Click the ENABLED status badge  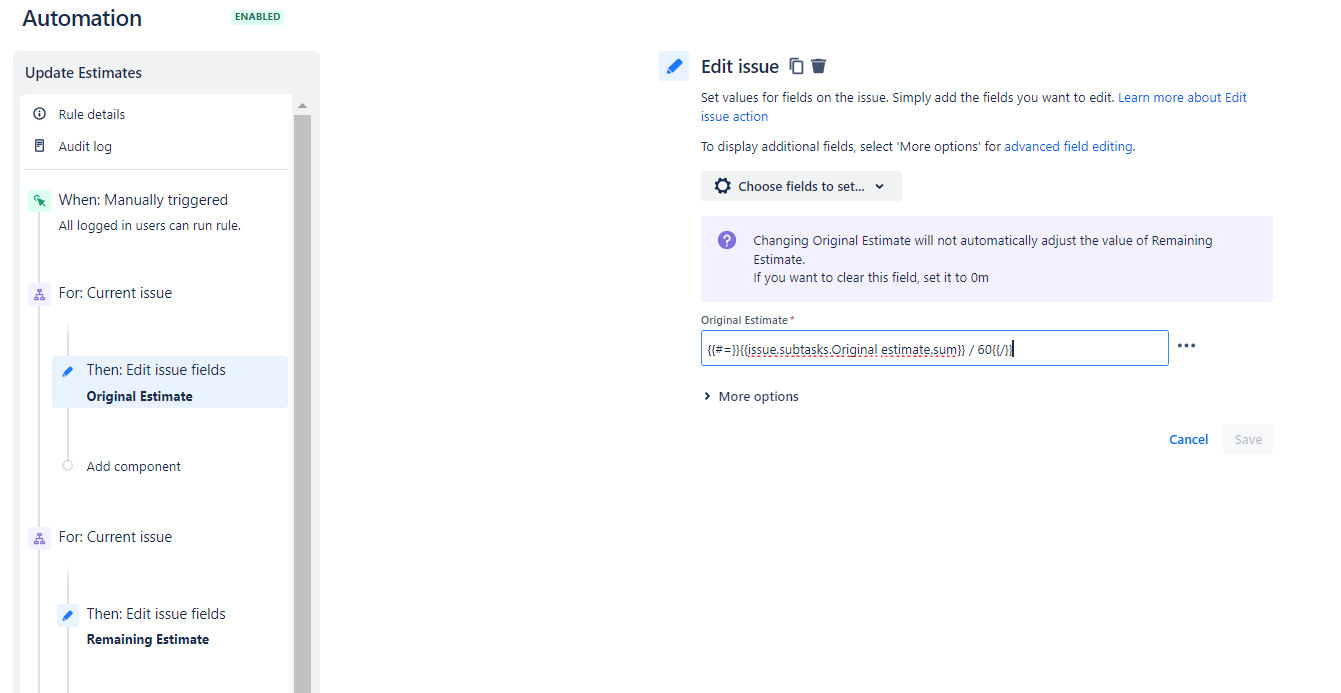coord(257,17)
